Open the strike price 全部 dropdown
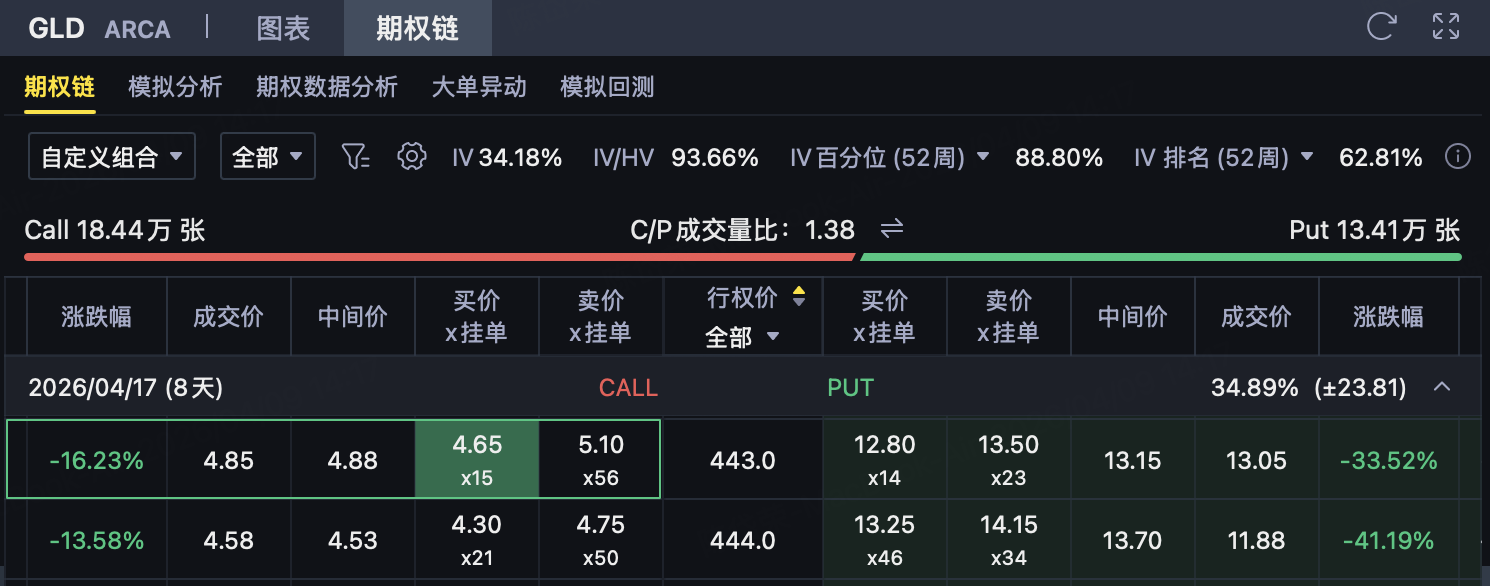1490x586 pixels. coord(742,337)
